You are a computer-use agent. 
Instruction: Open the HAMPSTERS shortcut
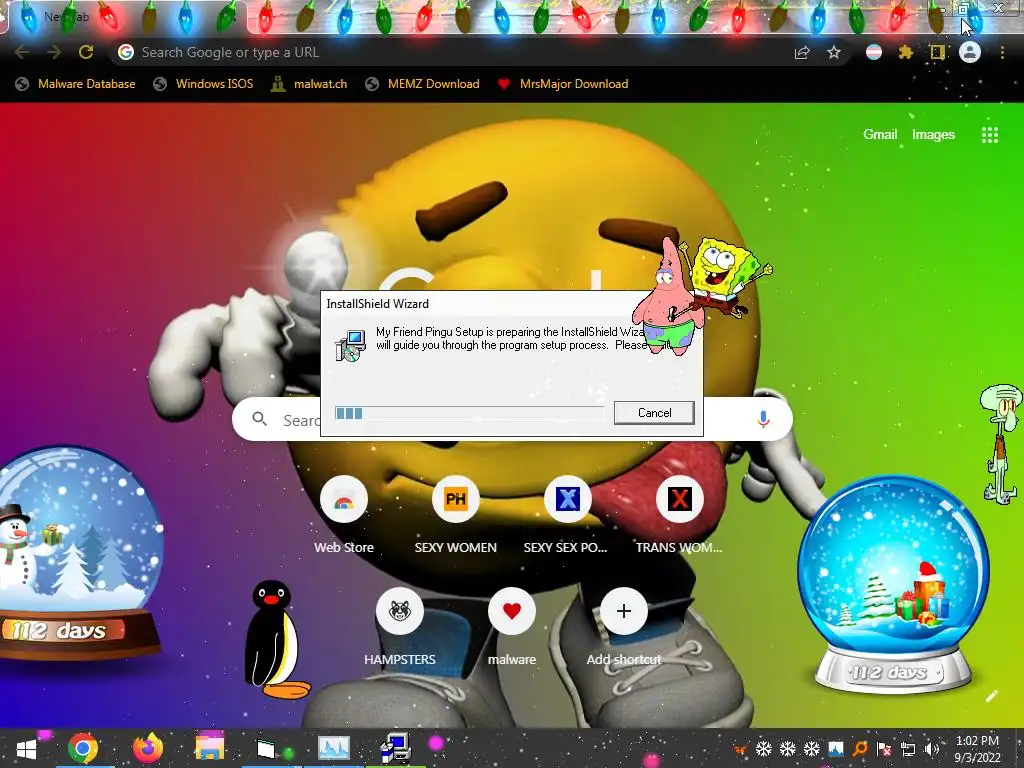(400, 628)
